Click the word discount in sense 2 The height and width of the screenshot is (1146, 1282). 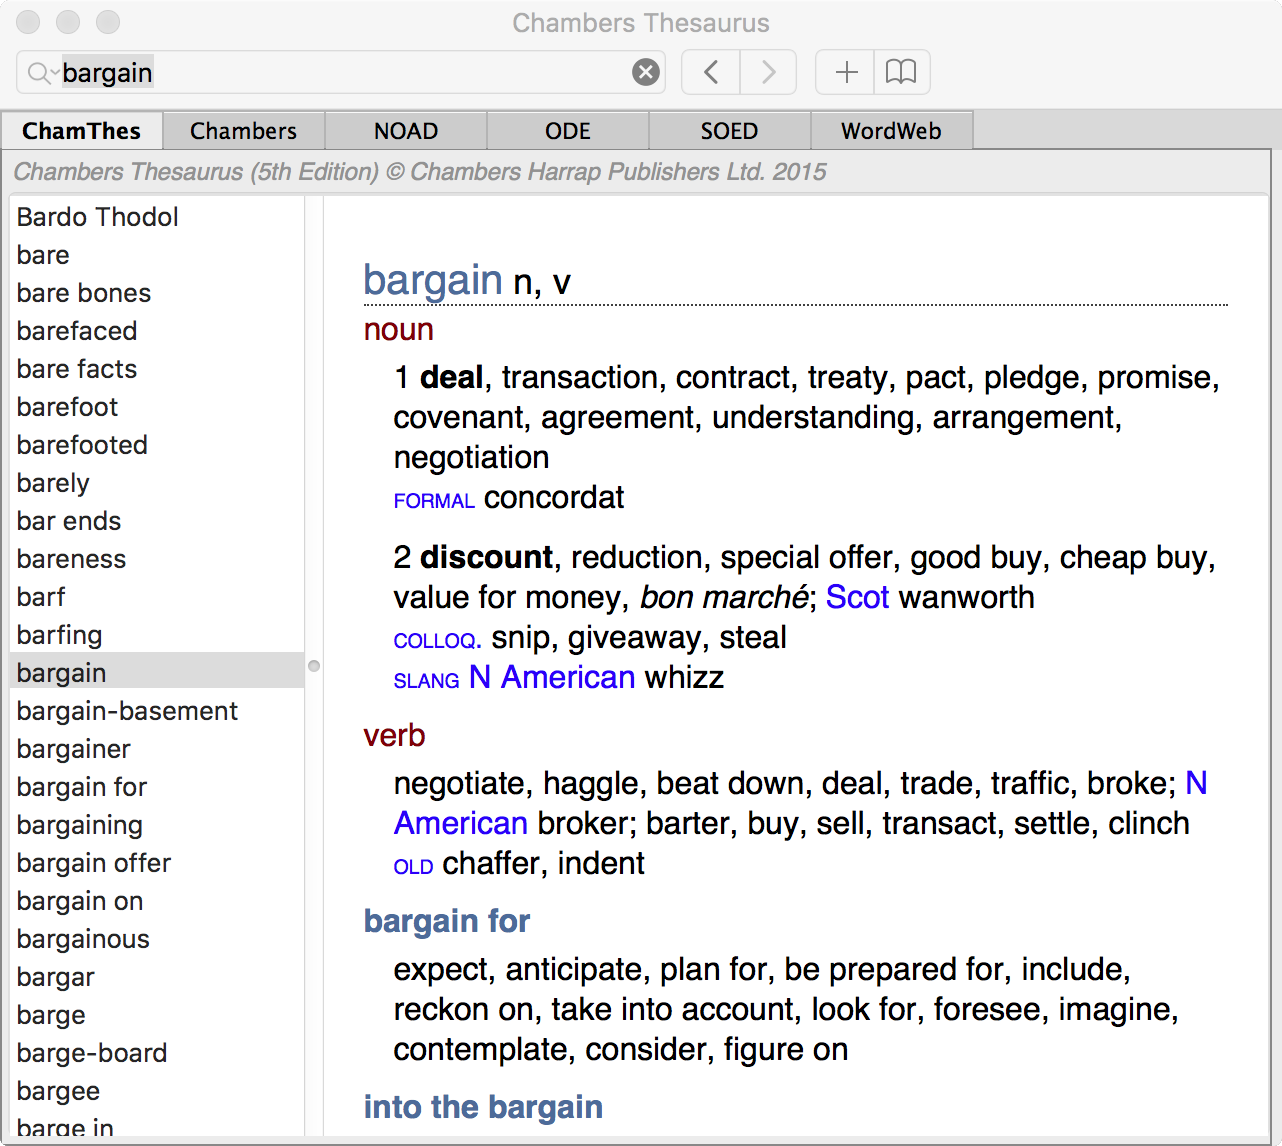[x=487, y=557]
